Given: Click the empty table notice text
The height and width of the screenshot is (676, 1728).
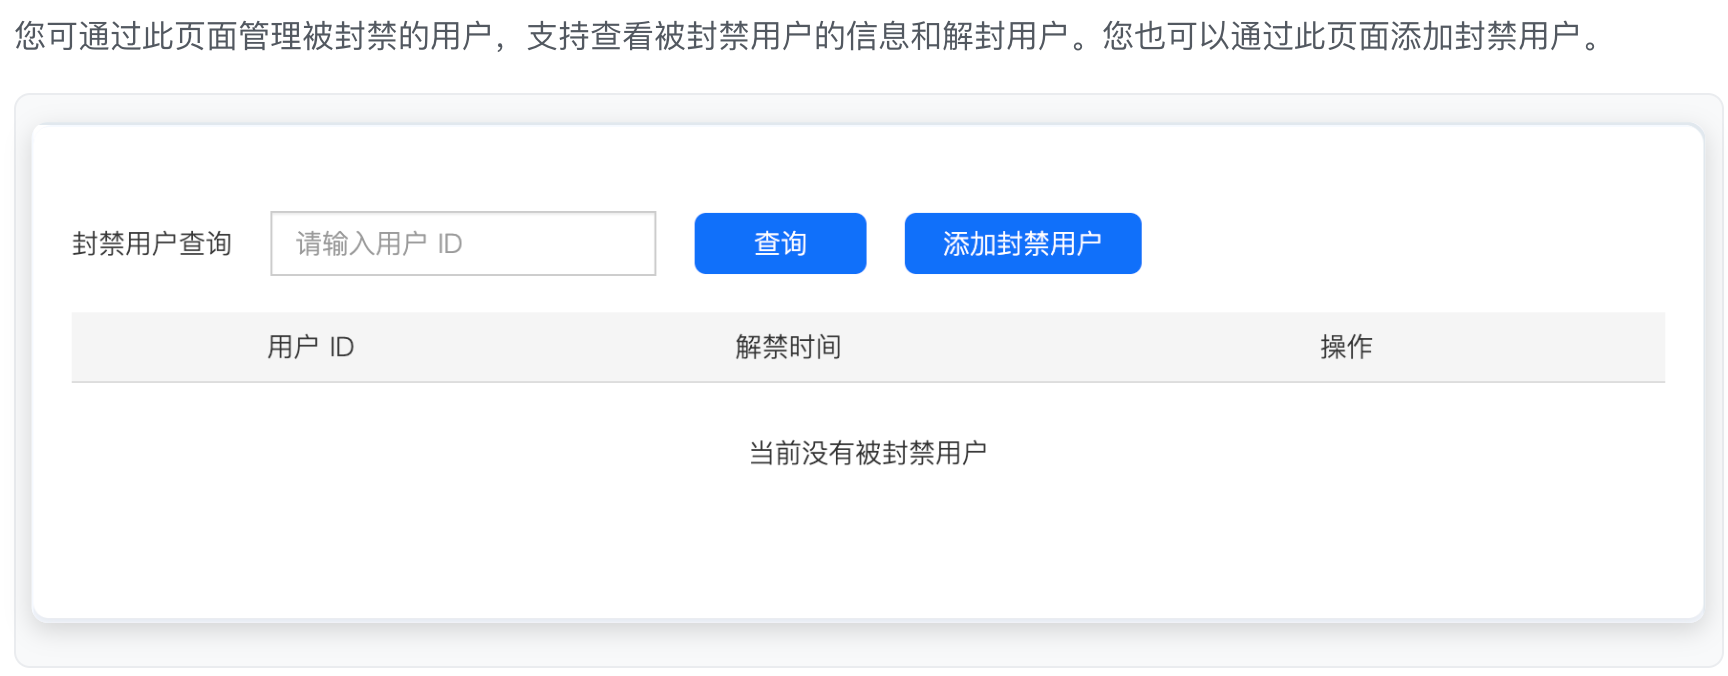Looking at the screenshot, I should (x=868, y=453).
